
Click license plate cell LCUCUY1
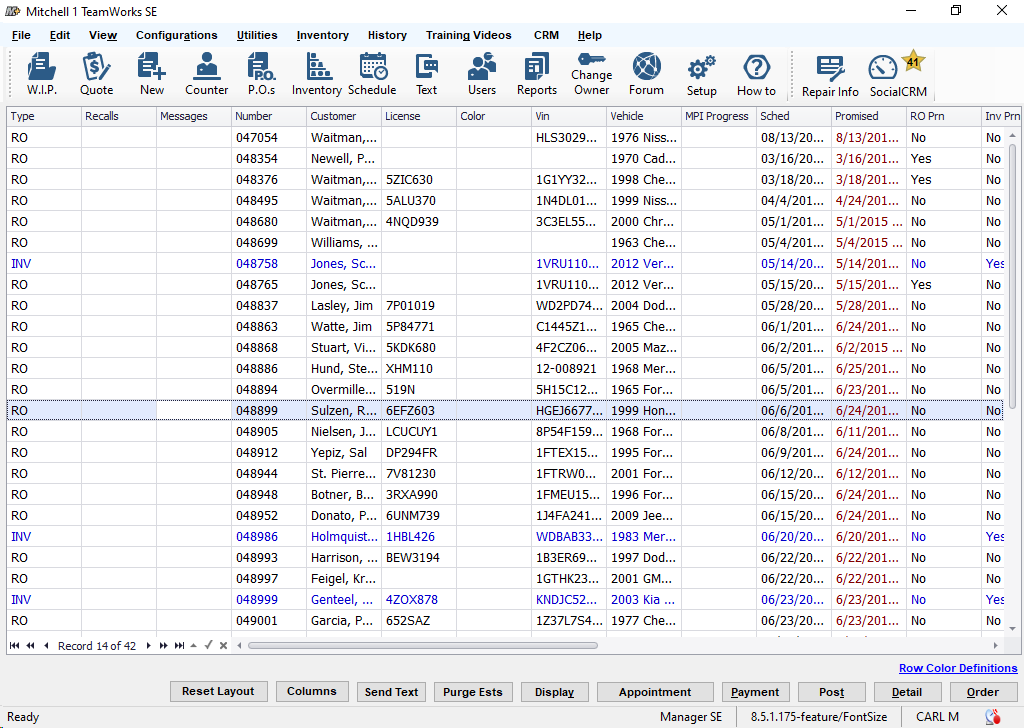[x=419, y=432]
